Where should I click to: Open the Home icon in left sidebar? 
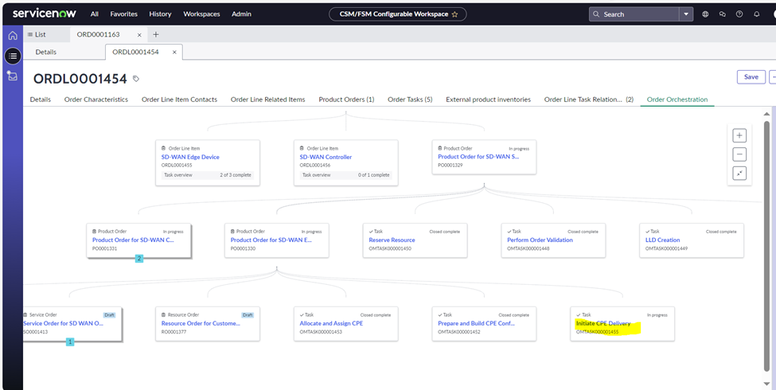tap(13, 36)
